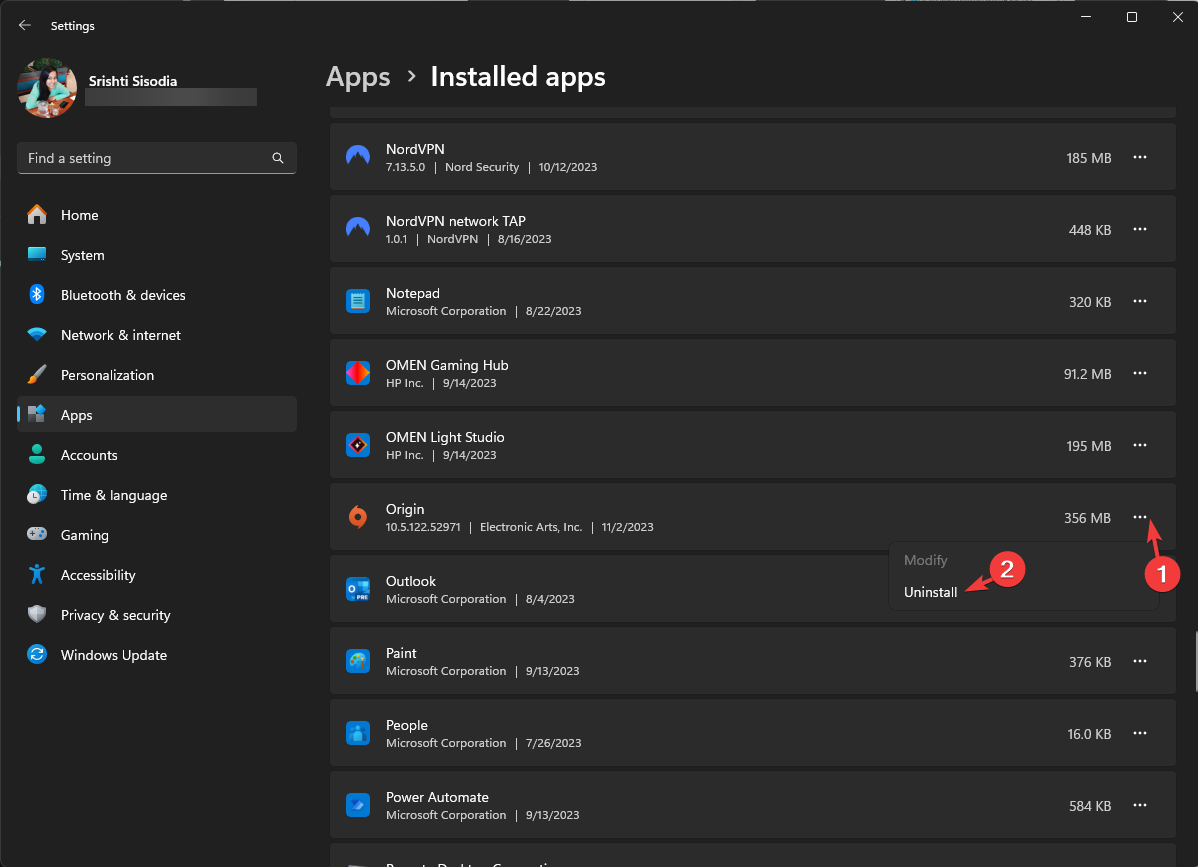This screenshot has width=1198, height=867.
Task: Click the Find a setting search box
Action: pos(157,158)
